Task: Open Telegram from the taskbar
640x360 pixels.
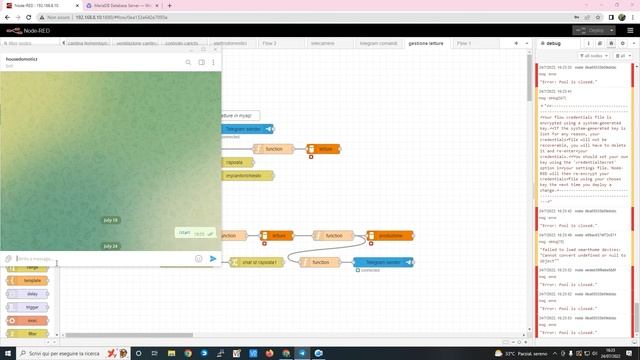Action: coord(302,353)
